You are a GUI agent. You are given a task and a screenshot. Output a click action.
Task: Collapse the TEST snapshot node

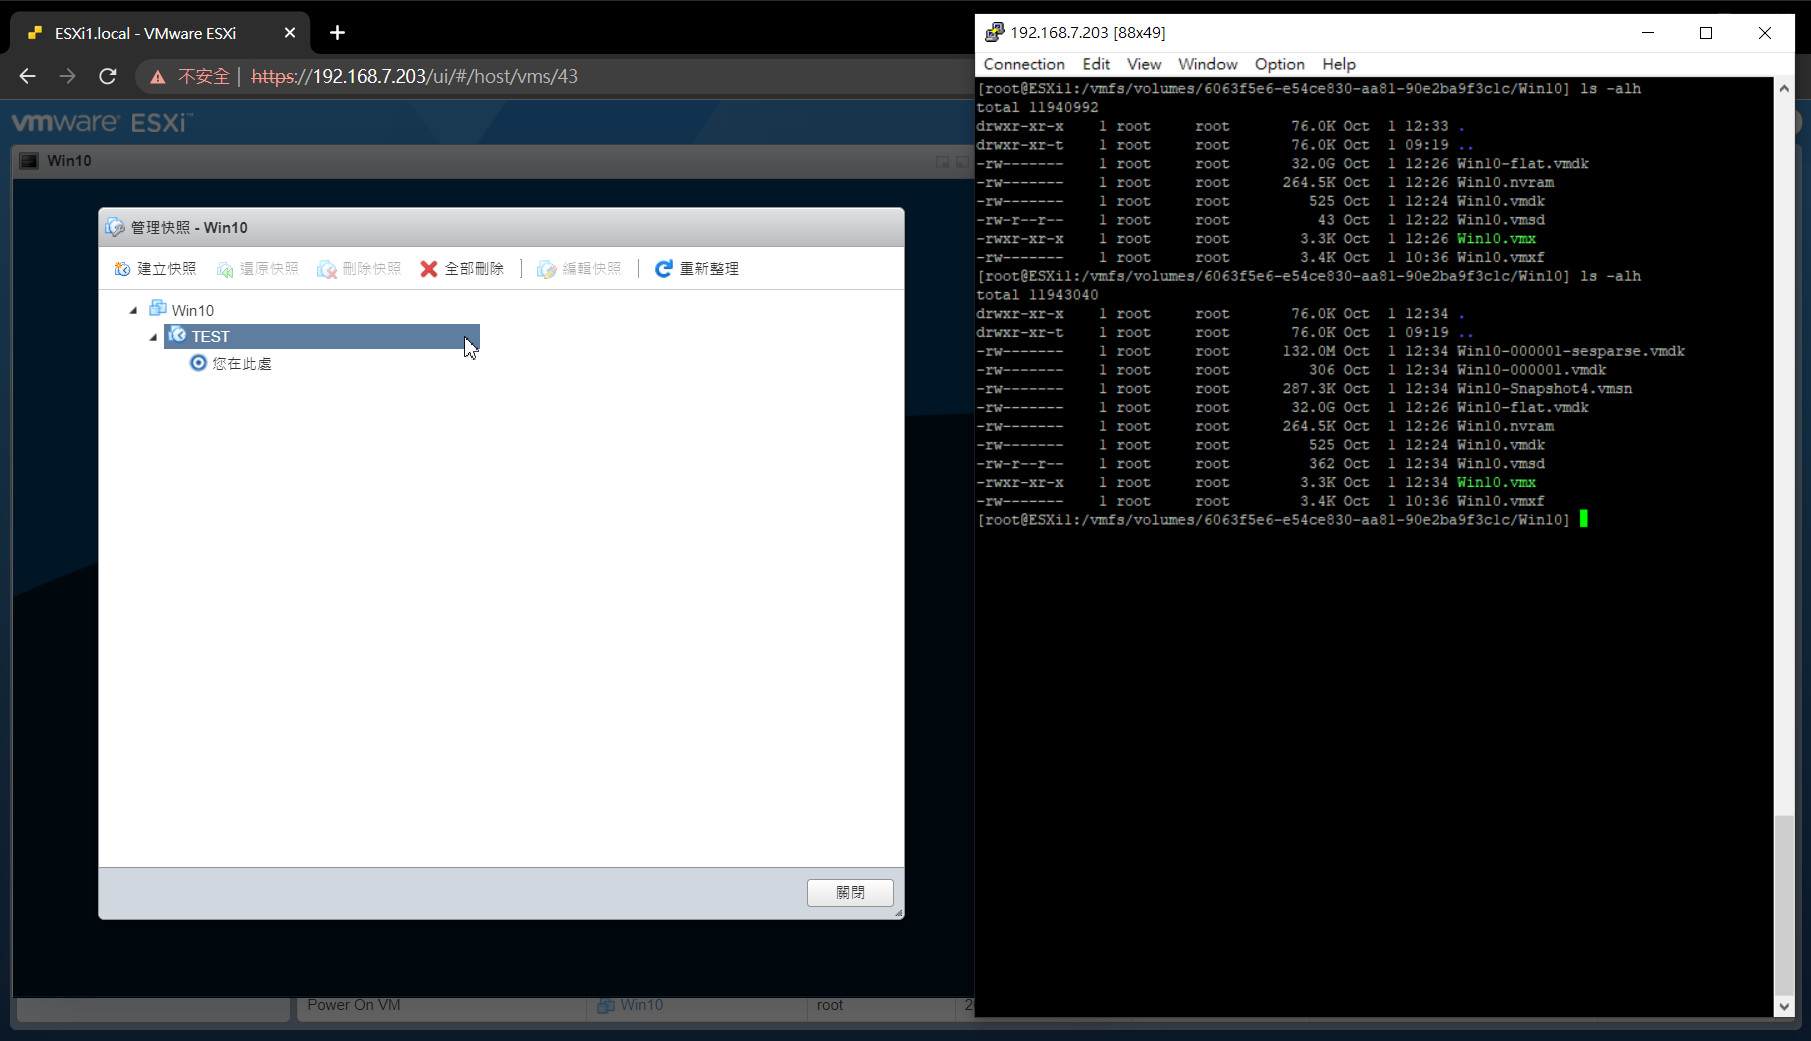click(153, 337)
